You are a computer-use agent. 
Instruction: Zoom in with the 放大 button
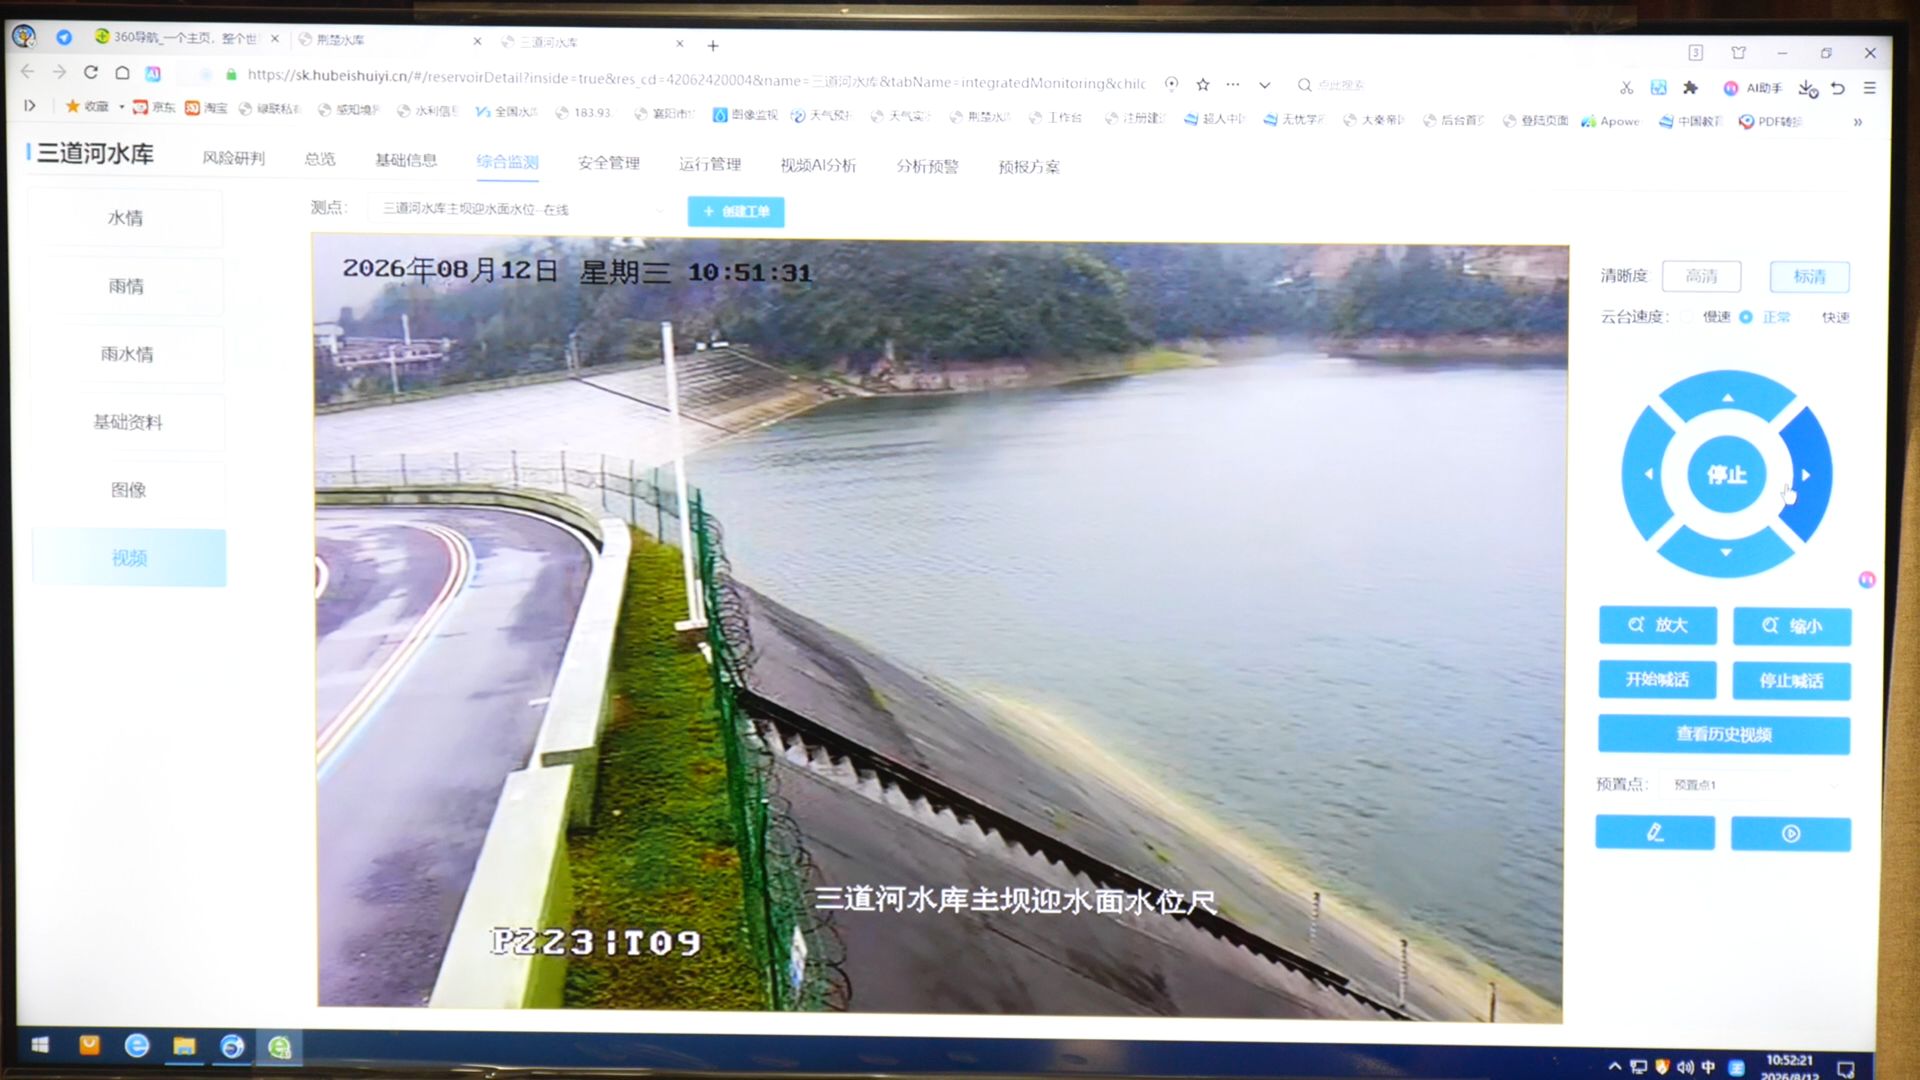(1658, 625)
